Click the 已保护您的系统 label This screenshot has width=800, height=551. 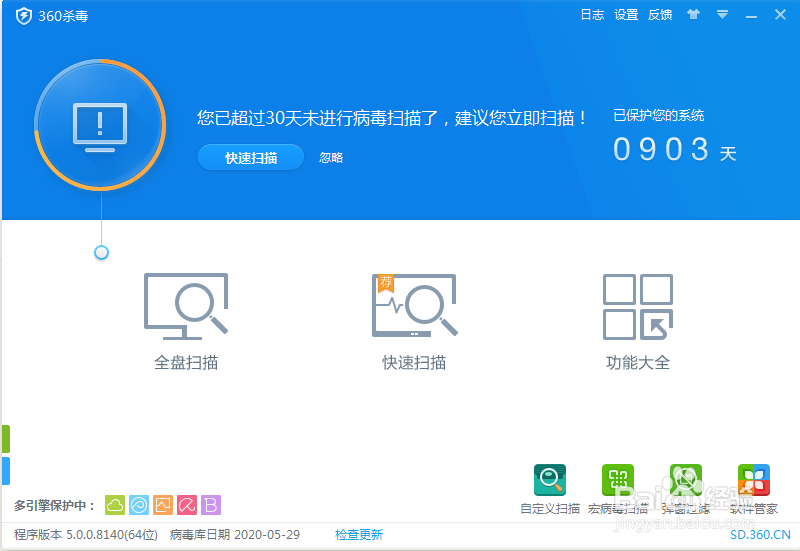coord(659,115)
